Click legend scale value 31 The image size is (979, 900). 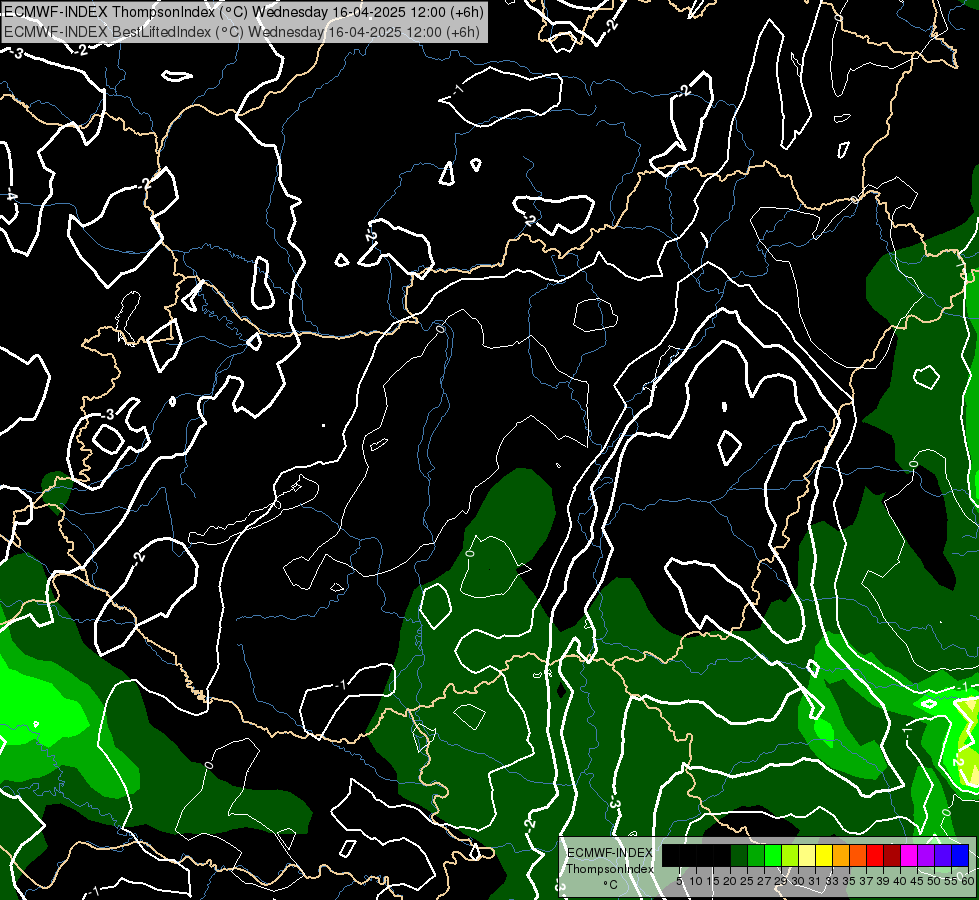(x=815, y=881)
